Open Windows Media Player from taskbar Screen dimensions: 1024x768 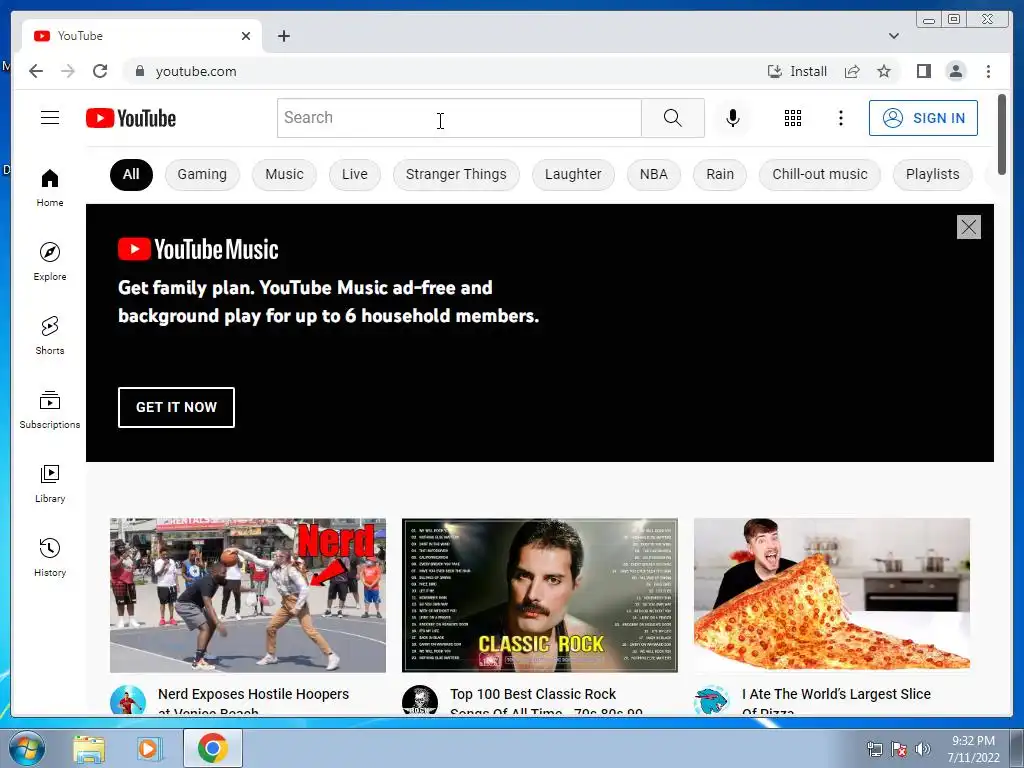click(x=149, y=748)
